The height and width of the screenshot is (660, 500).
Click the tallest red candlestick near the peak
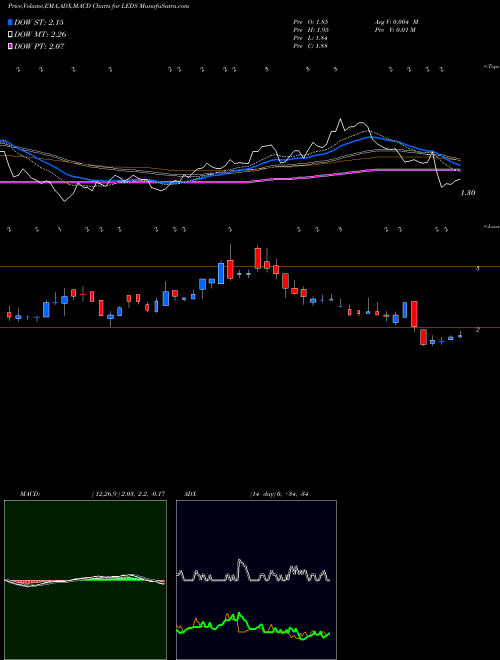[x=258, y=258]
